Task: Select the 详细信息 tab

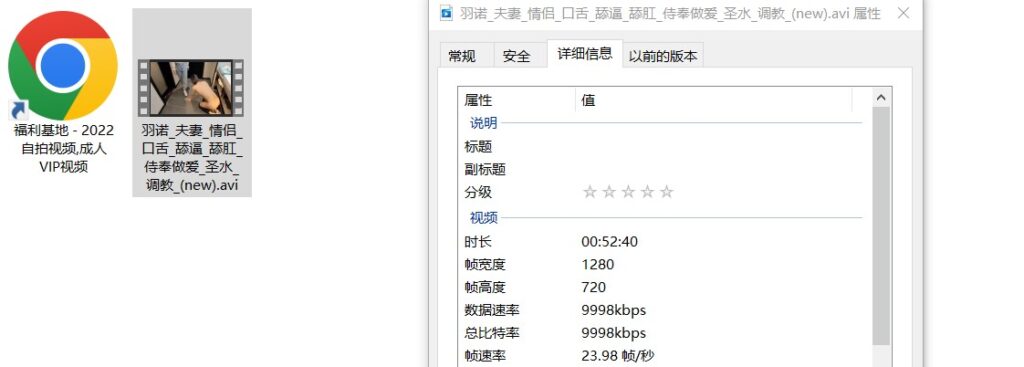Action: 584,54
